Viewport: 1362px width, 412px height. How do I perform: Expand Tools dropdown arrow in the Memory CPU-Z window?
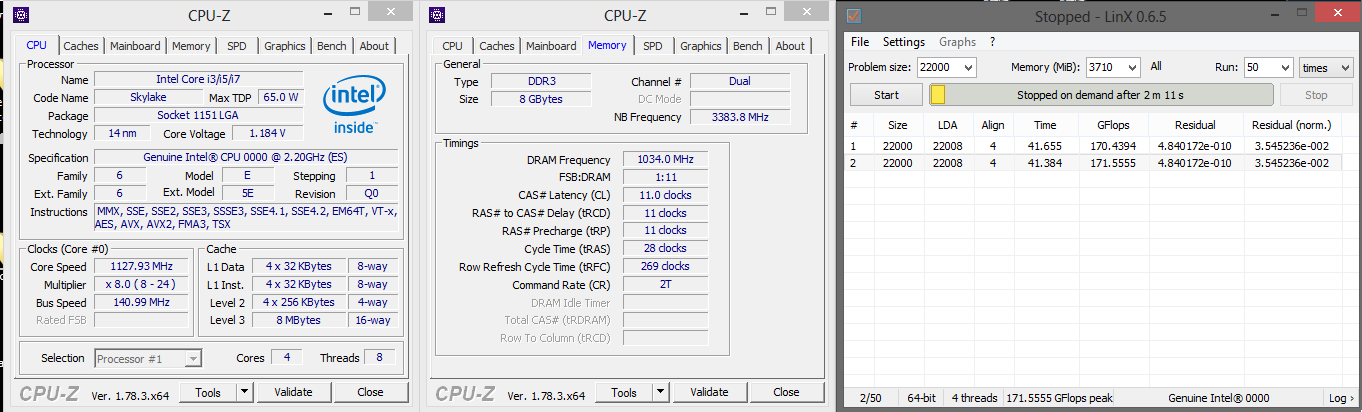tap(661, 393)
